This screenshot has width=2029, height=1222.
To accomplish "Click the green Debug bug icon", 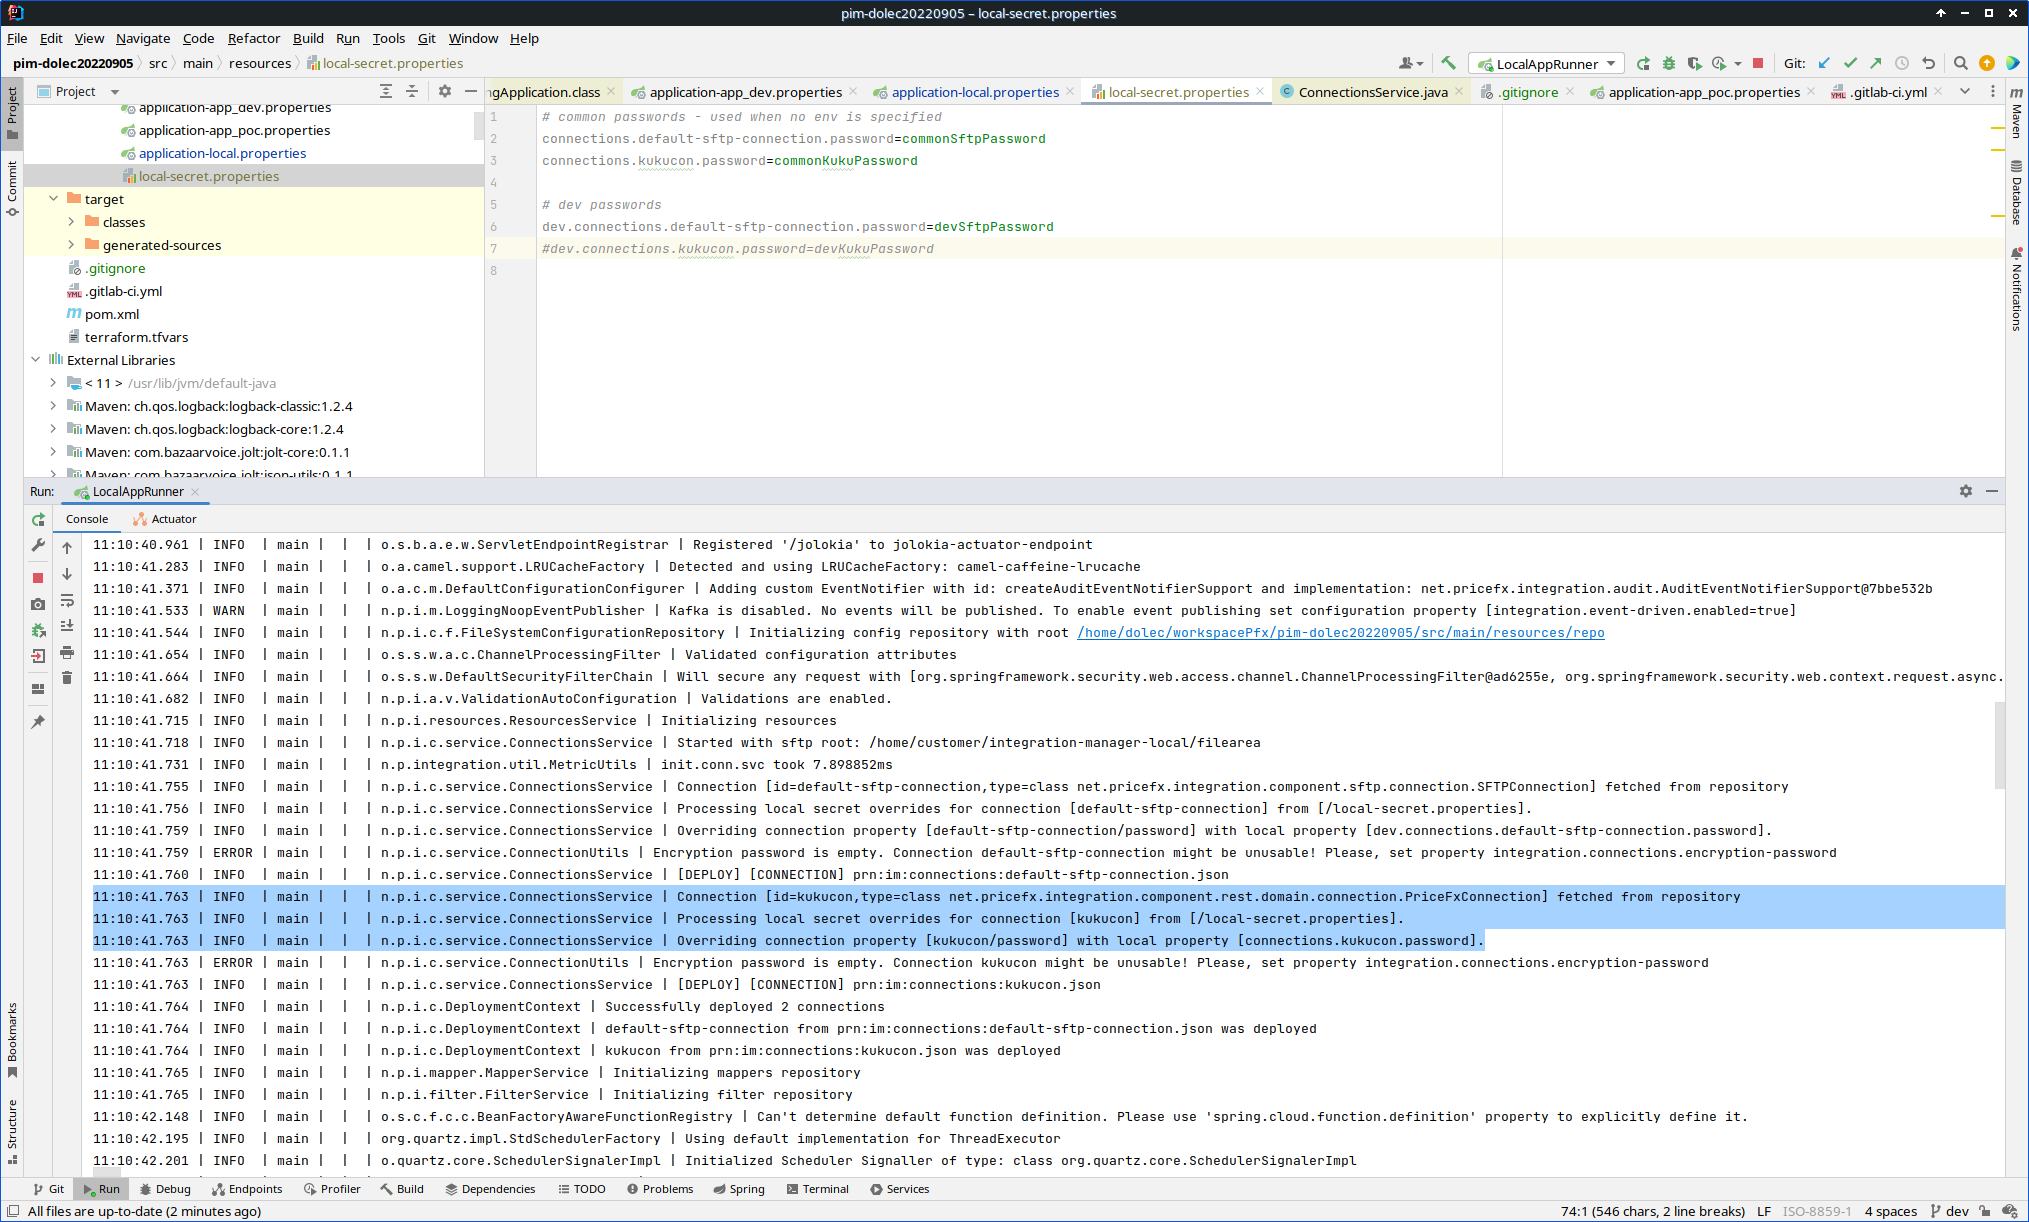I will click(1669, 63).
